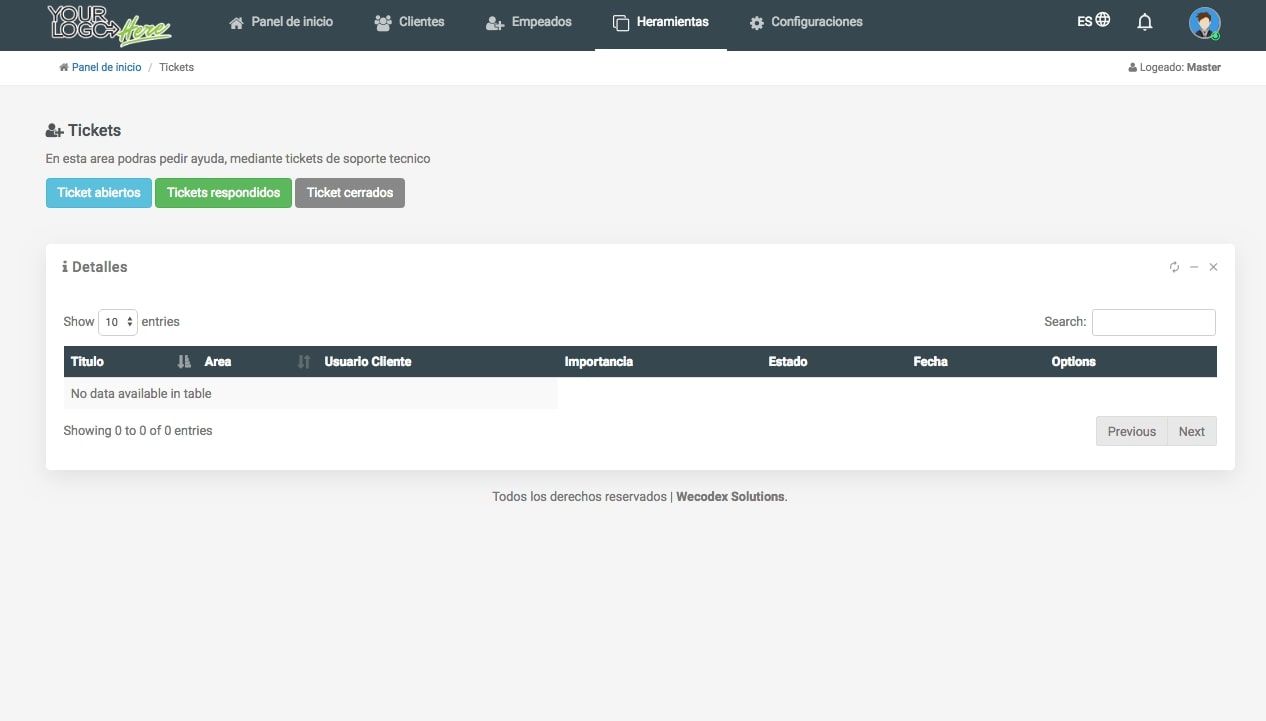Click the Tickets breadcrumb text
The image size is (1266, 721).
[177, 67]
